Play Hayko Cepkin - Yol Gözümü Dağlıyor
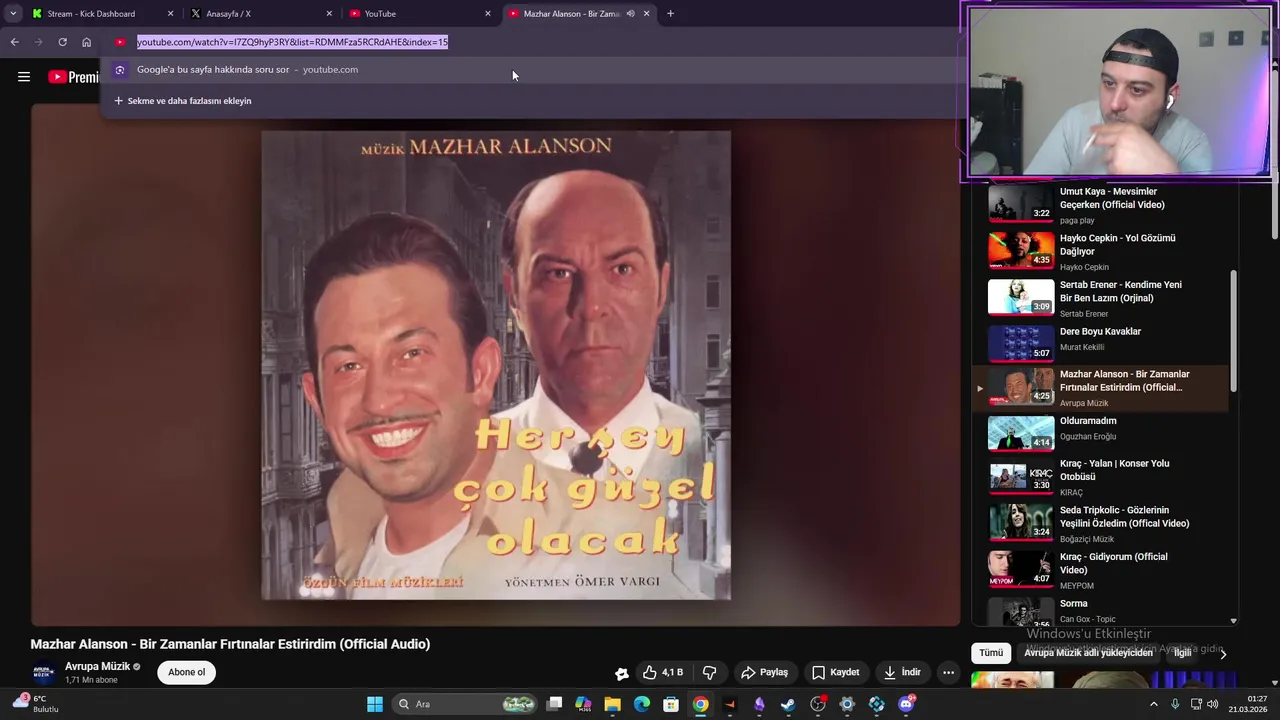Image resolution: width=1280 pixels, height=720 pixels. 1100,252
